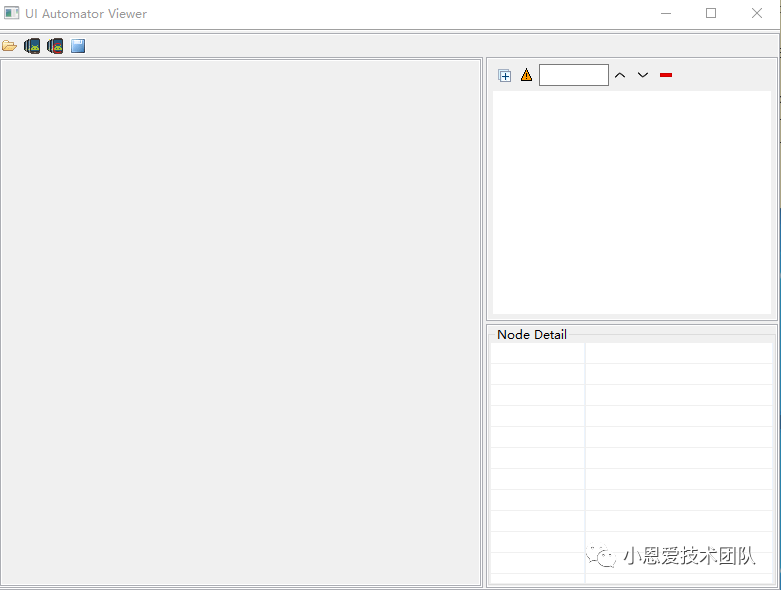Image resolution: width=781 pixels, height=590 pixels.
Task: Clear search with red minus icon
Action: point(665,75)
